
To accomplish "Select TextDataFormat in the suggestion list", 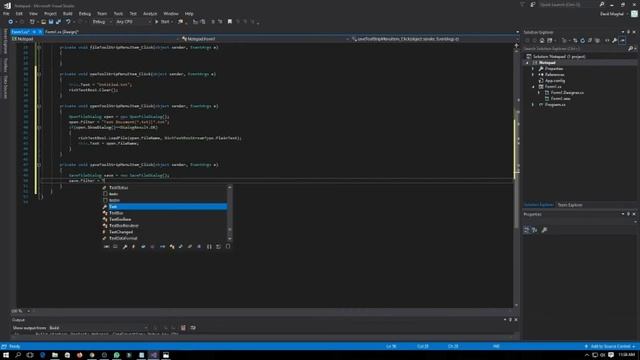I will (x=164, y=238).
